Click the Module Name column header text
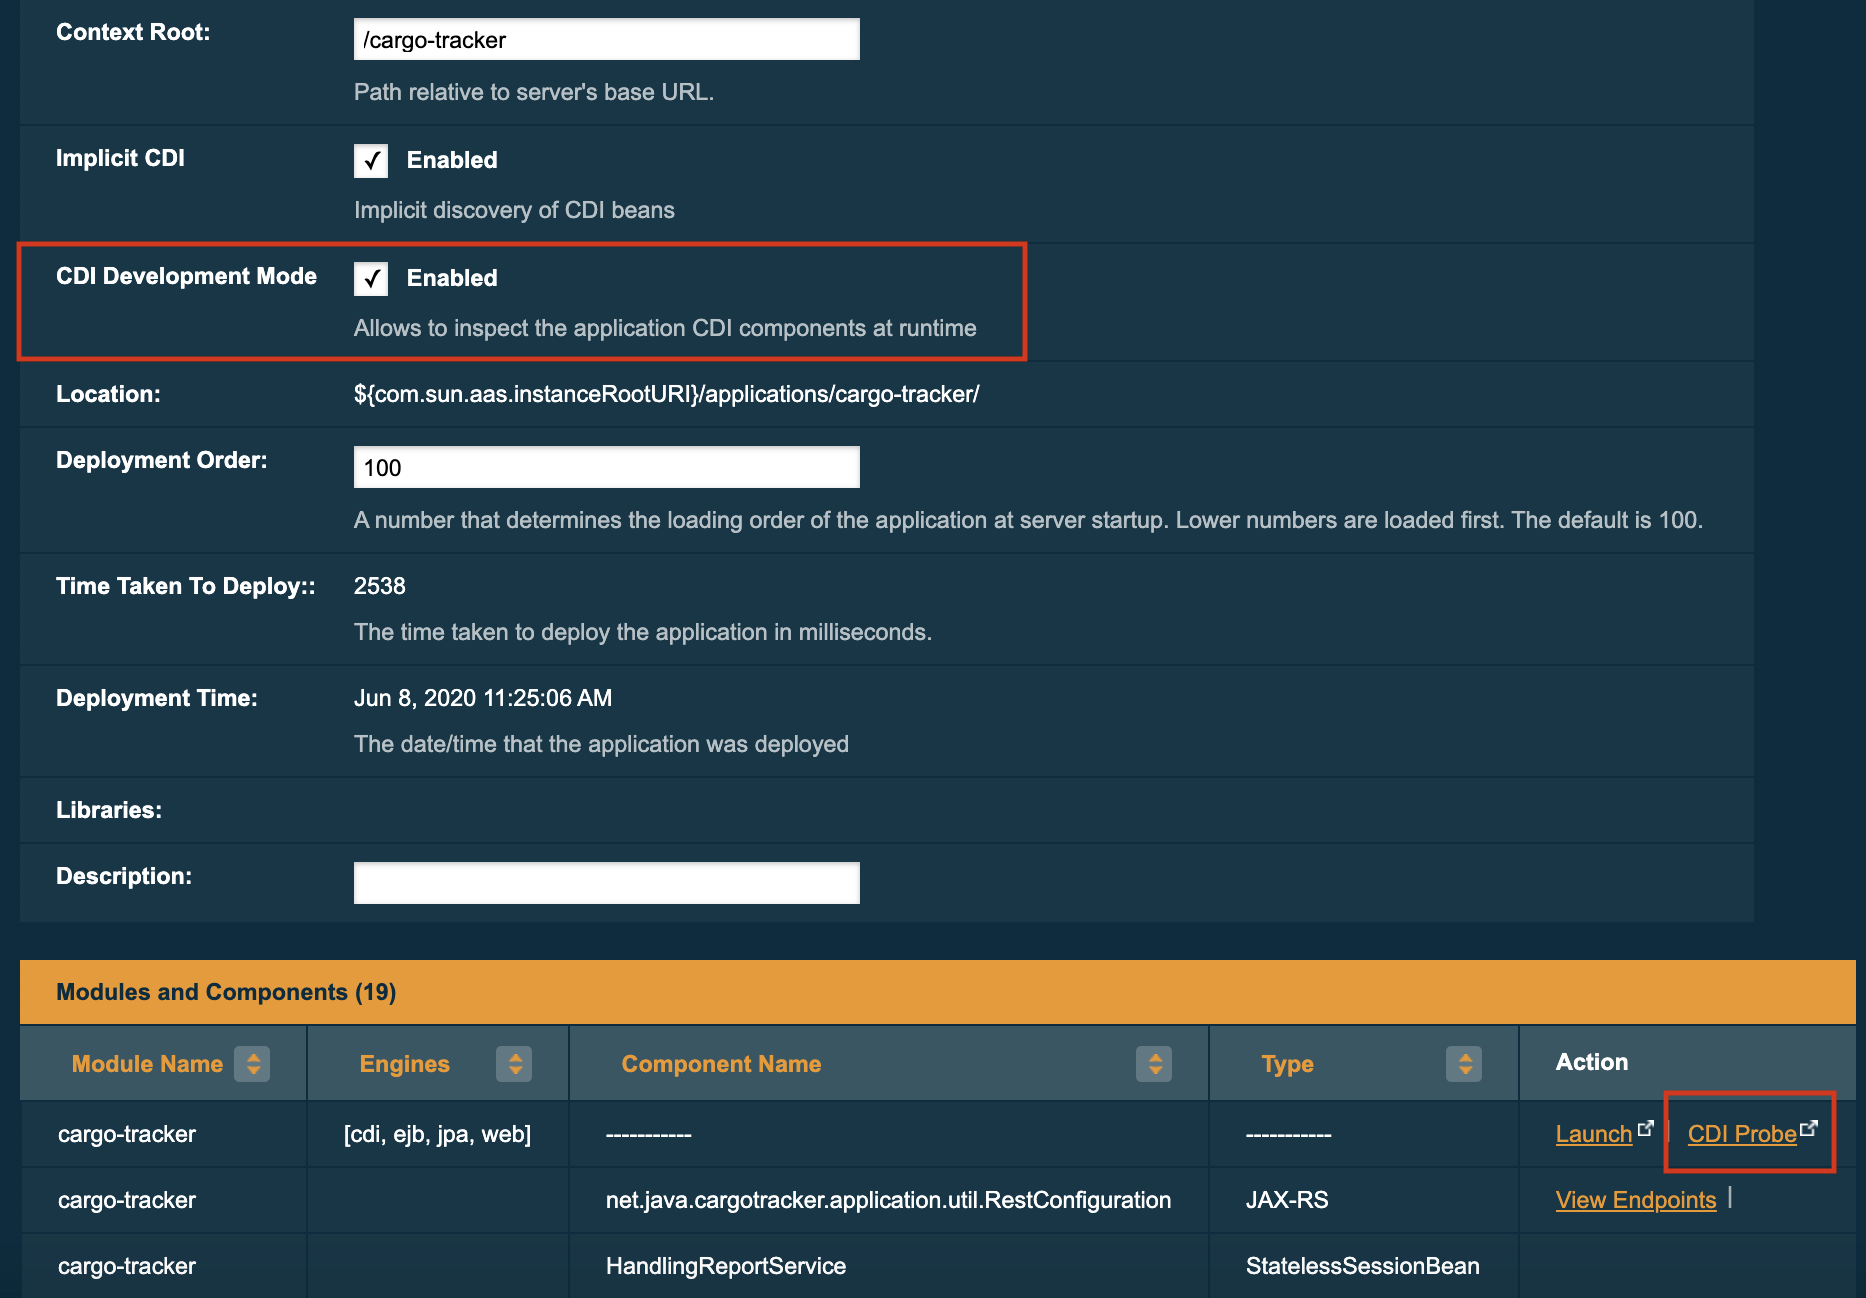The width and height of the screenshot is (1866, 1298). pos(147,1064)
